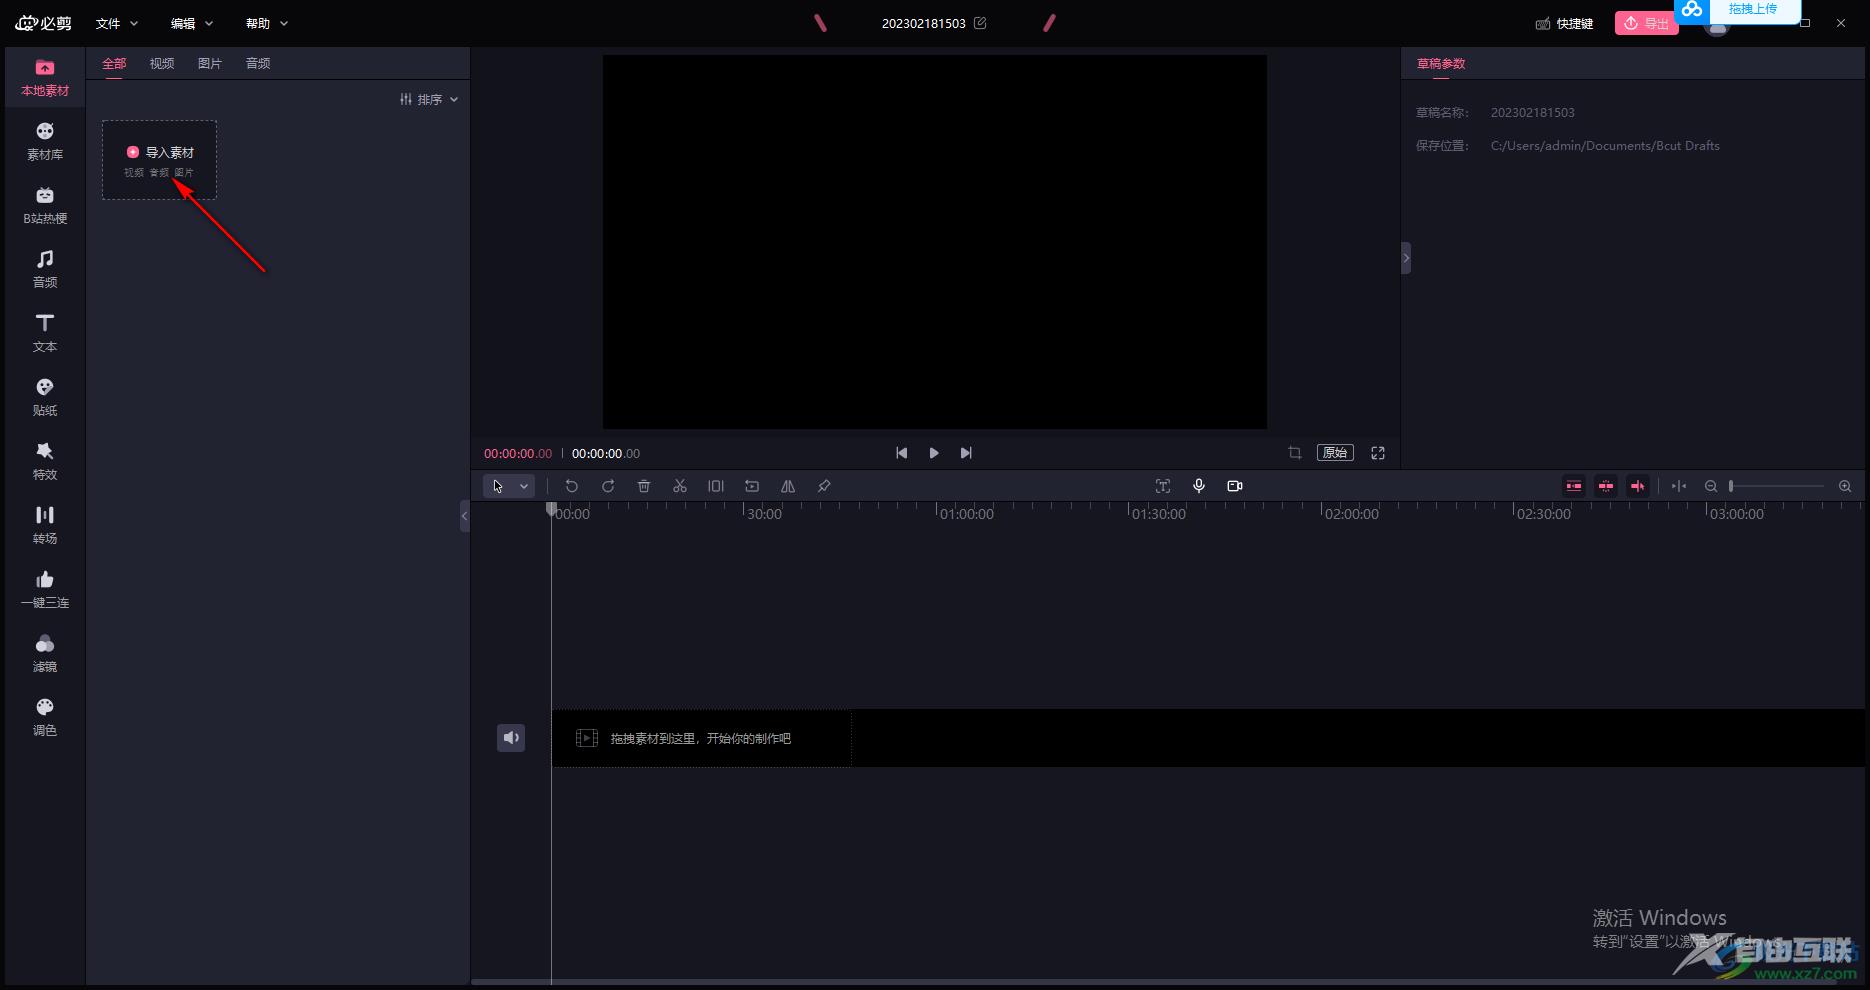Click the draft save path text
1870x990 pixels.
tap(1605, 146)
